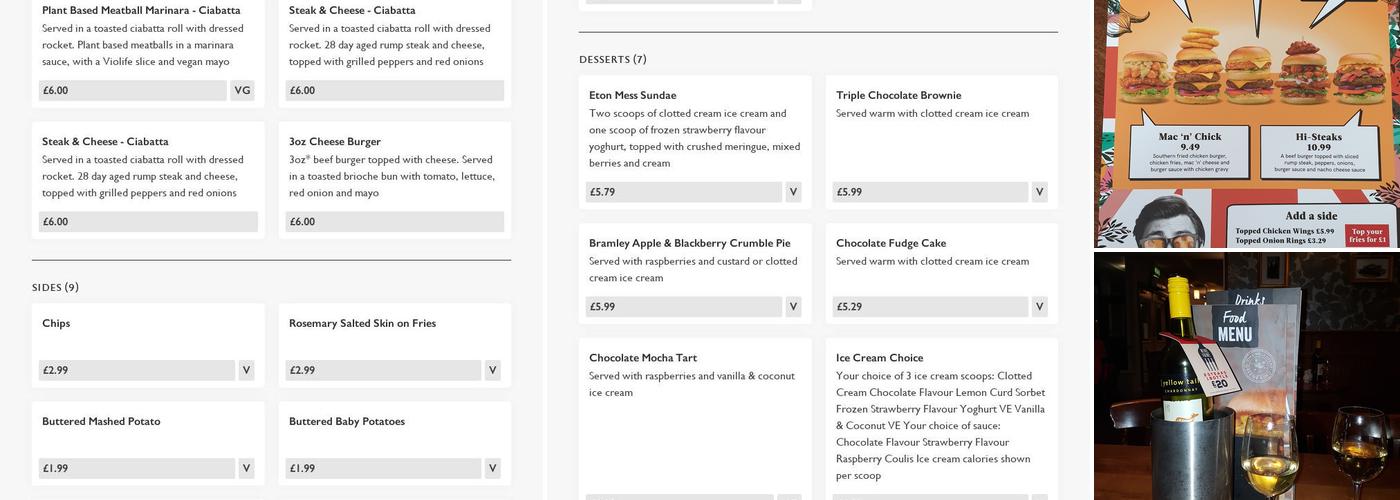Image resolution: width=1400 pixels, height=500 pixels.
Task: Click the V badge on Eton Mess Sundae
Action: coord(793,192)
